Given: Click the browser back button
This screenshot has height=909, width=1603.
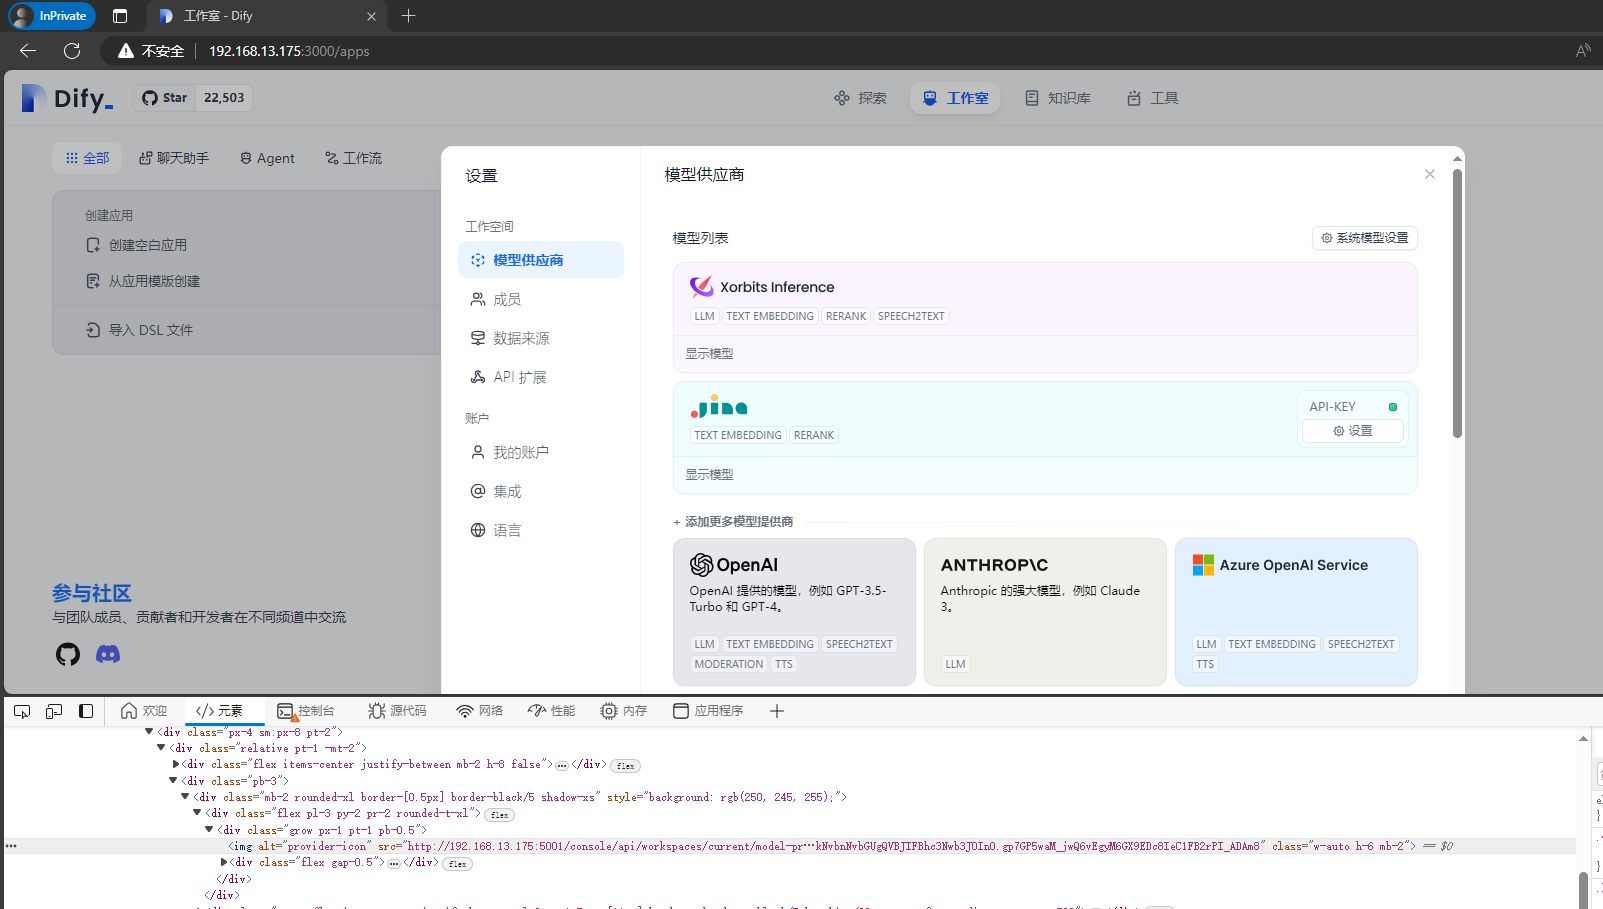Looking at the screenshot, I should pos(28,51).
